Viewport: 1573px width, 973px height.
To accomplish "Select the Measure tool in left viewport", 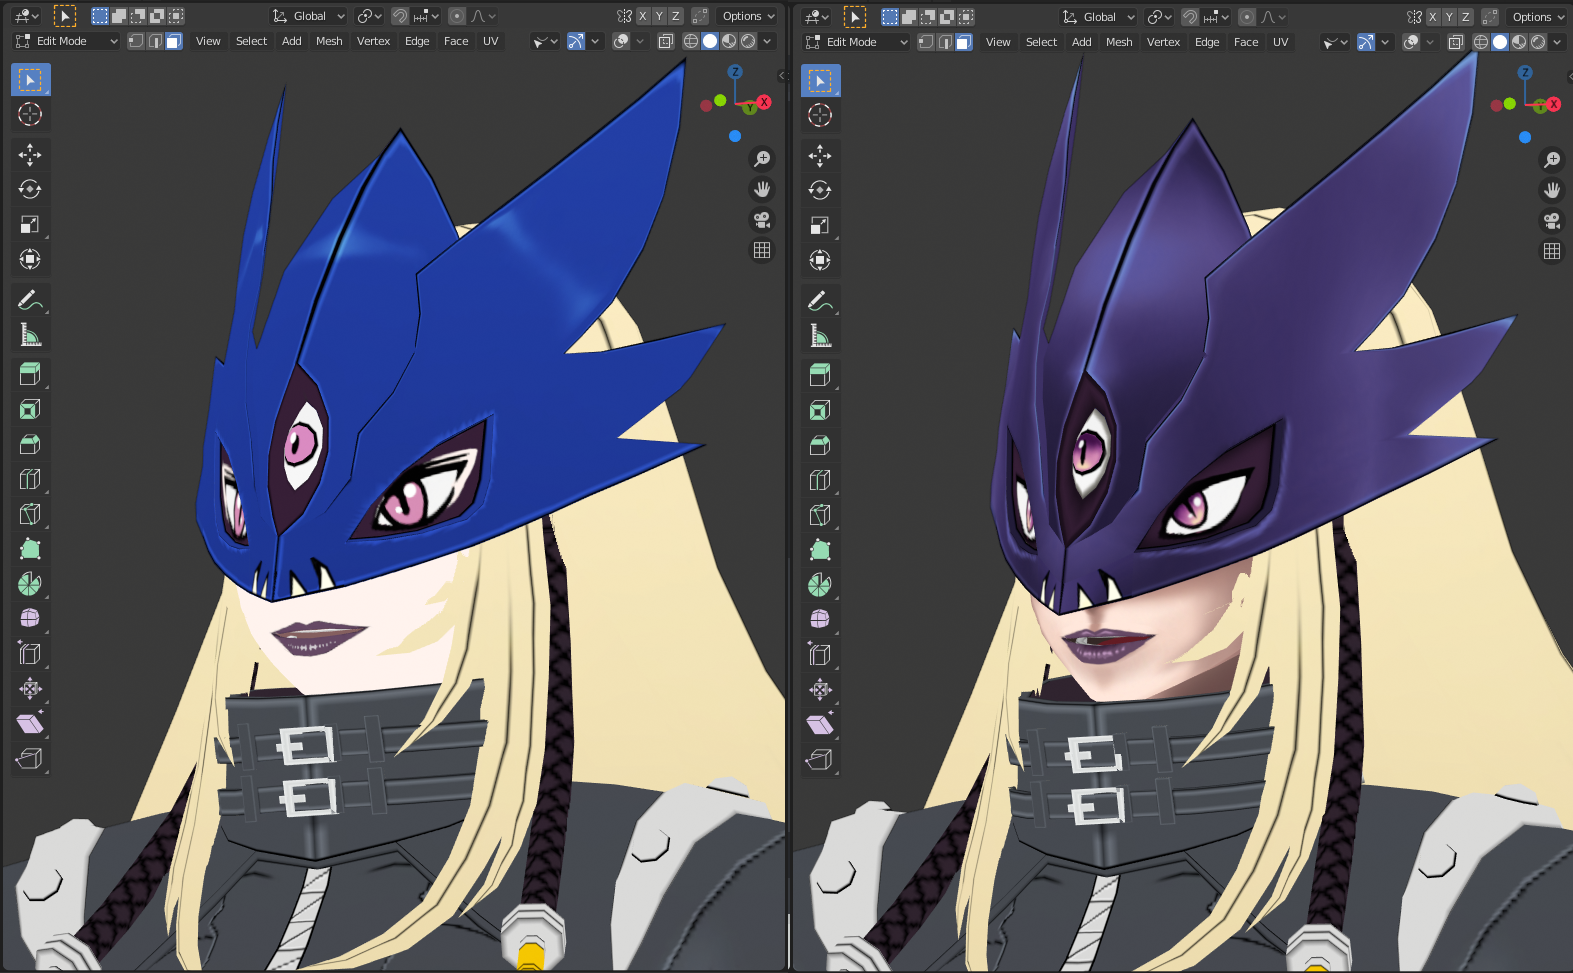I will click(30, 334).
